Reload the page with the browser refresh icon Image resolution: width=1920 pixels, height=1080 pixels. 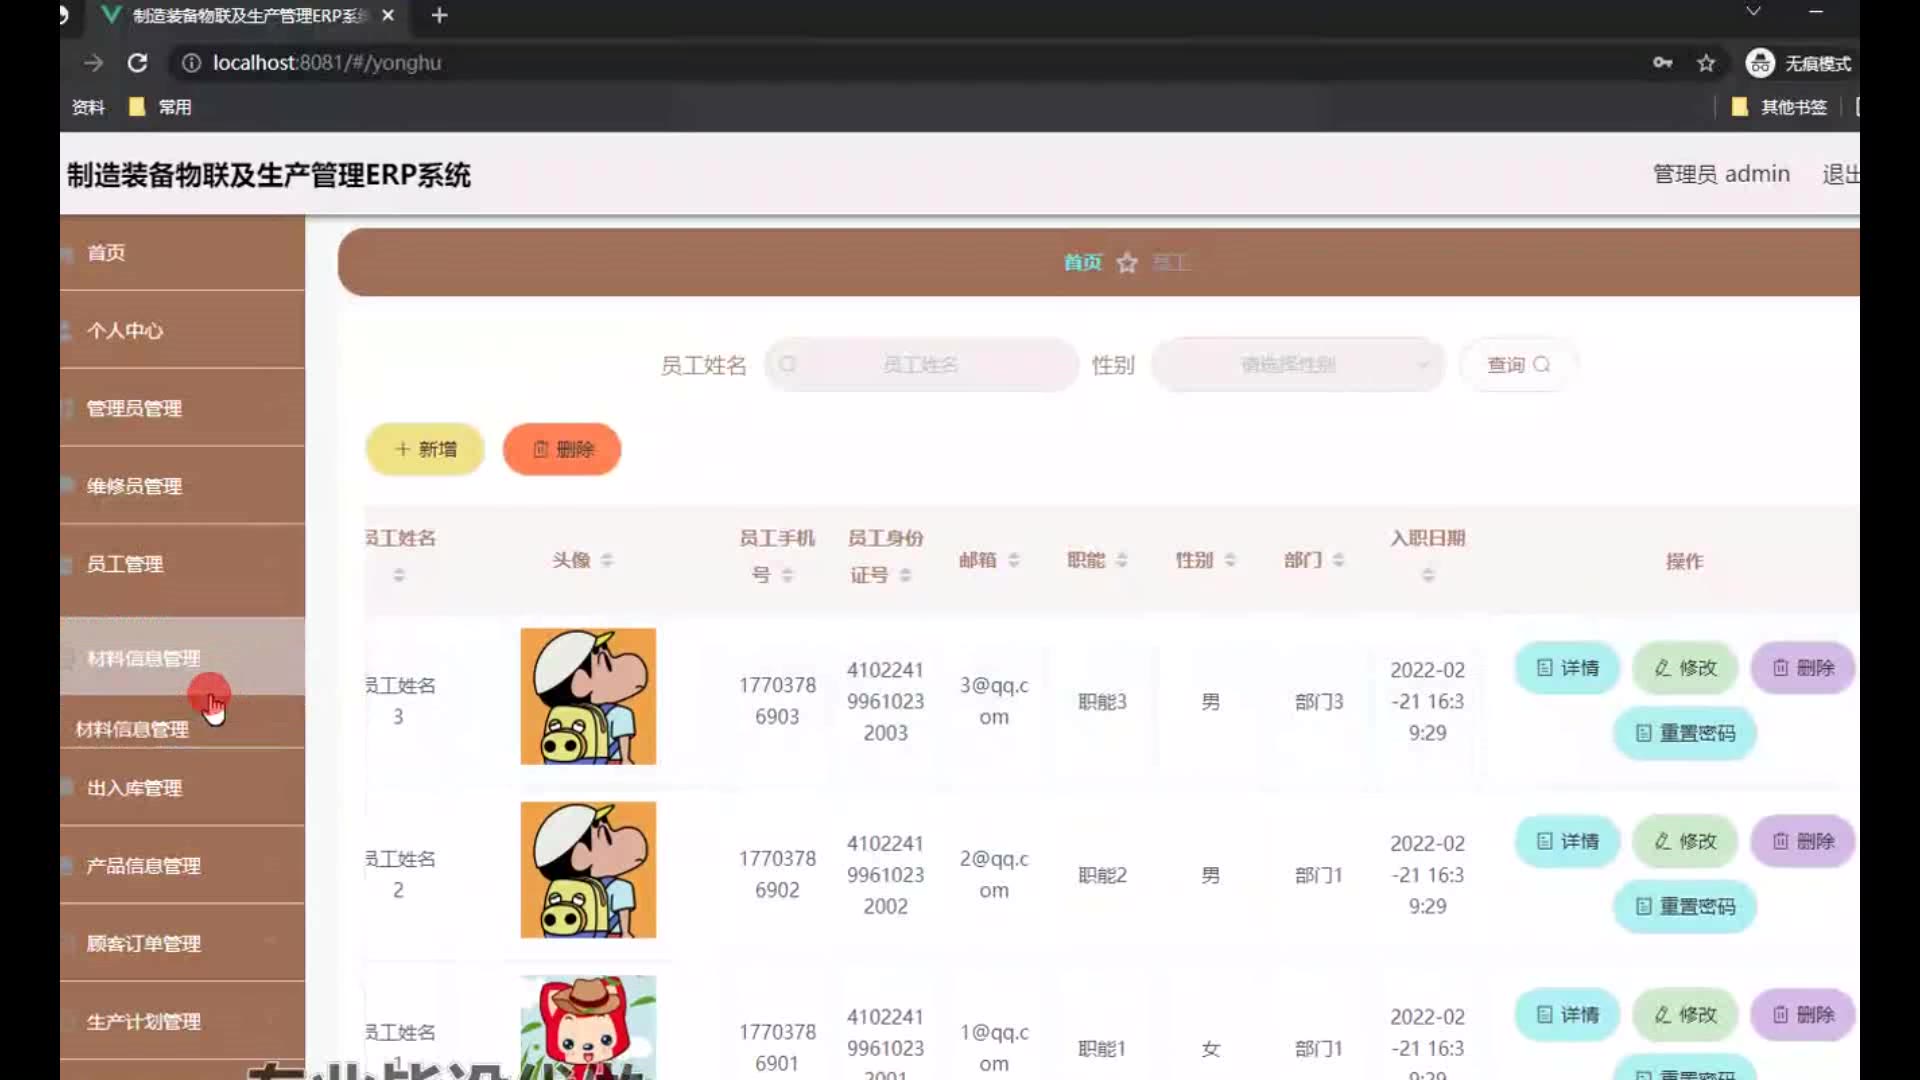tap(138, 63)
